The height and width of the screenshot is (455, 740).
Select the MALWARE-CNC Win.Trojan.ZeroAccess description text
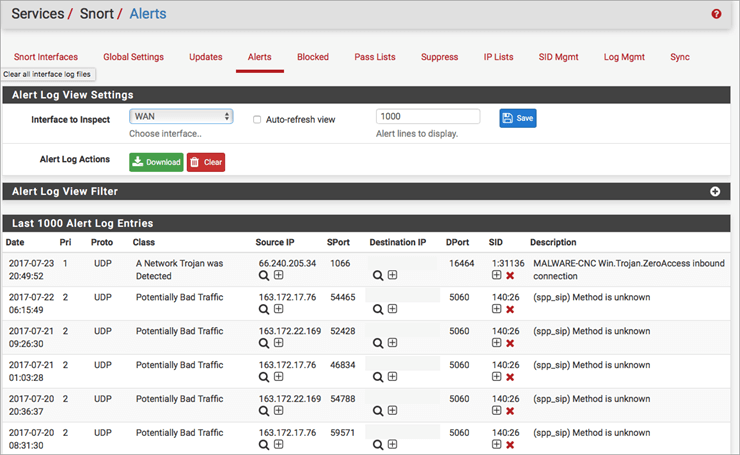pyautogui.click(x=629, y=270)
